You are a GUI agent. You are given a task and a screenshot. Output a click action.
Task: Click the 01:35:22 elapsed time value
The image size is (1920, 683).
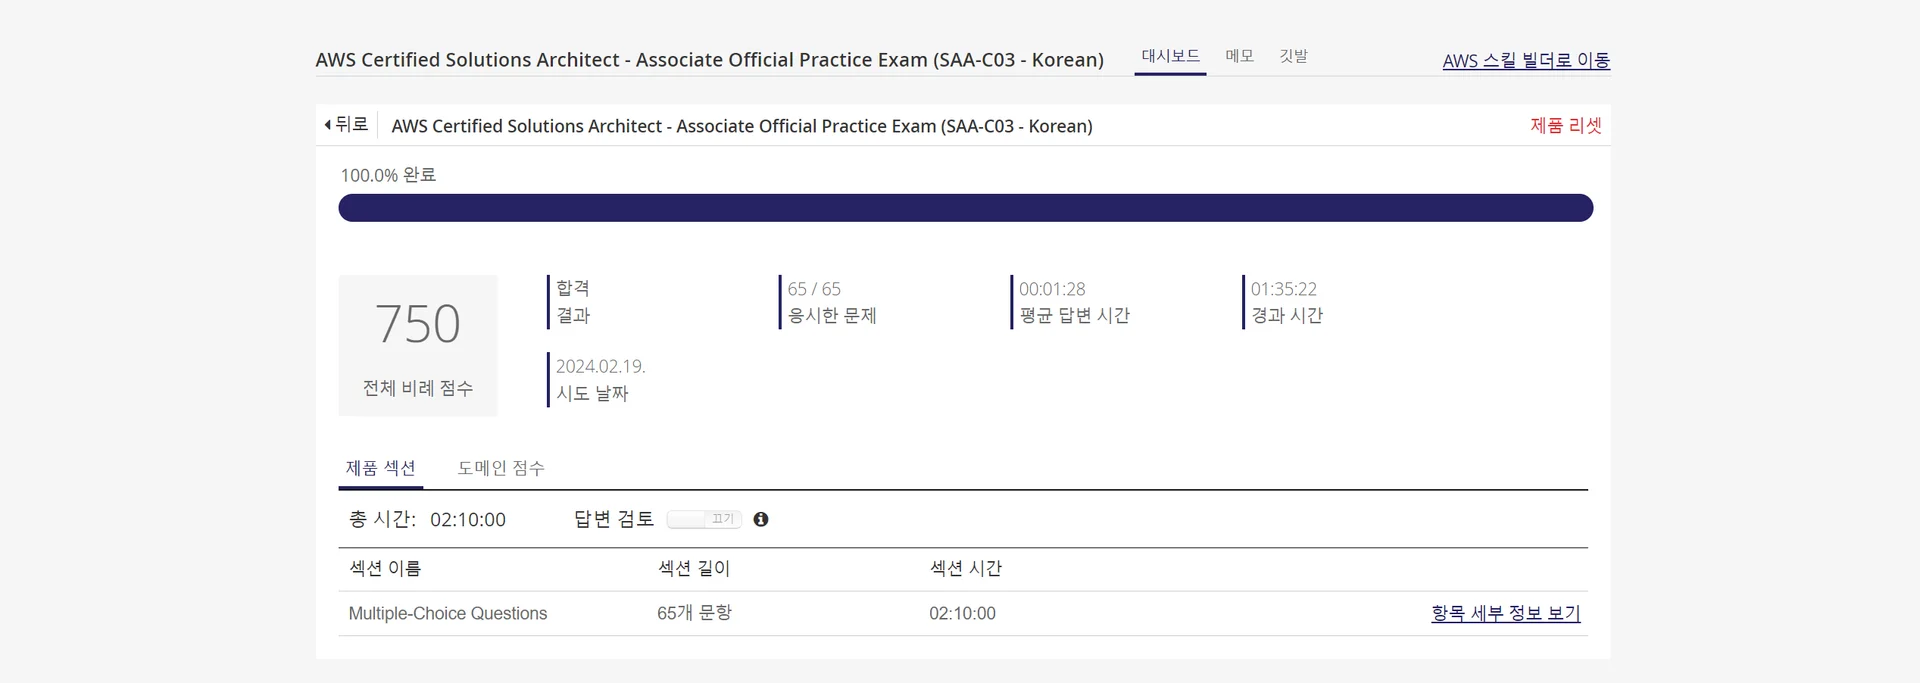[x=1283, y=289]
